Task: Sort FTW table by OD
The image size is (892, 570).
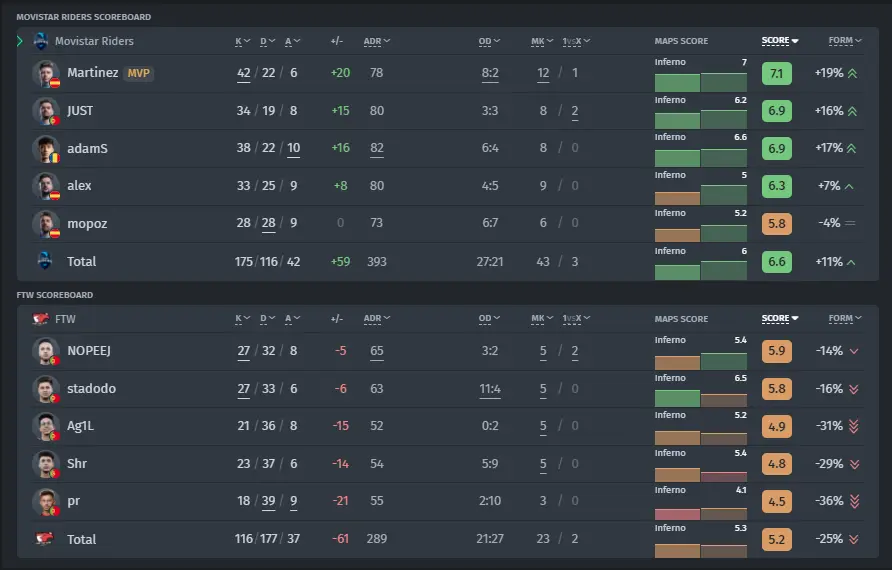Action: point(489,318)
